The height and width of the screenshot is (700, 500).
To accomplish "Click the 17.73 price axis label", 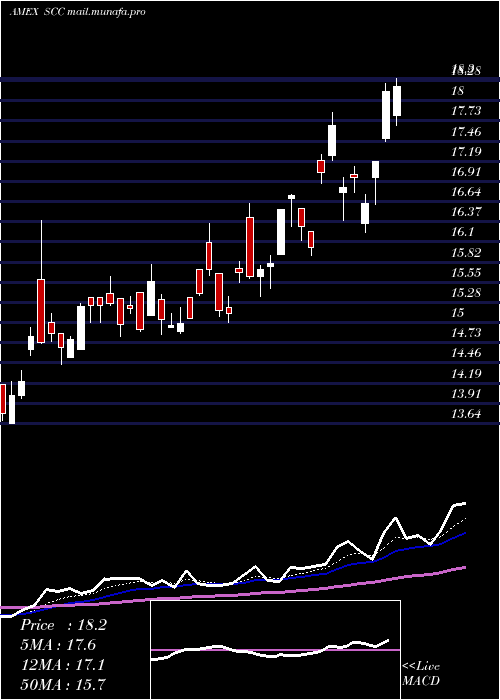I will (466, 111).
